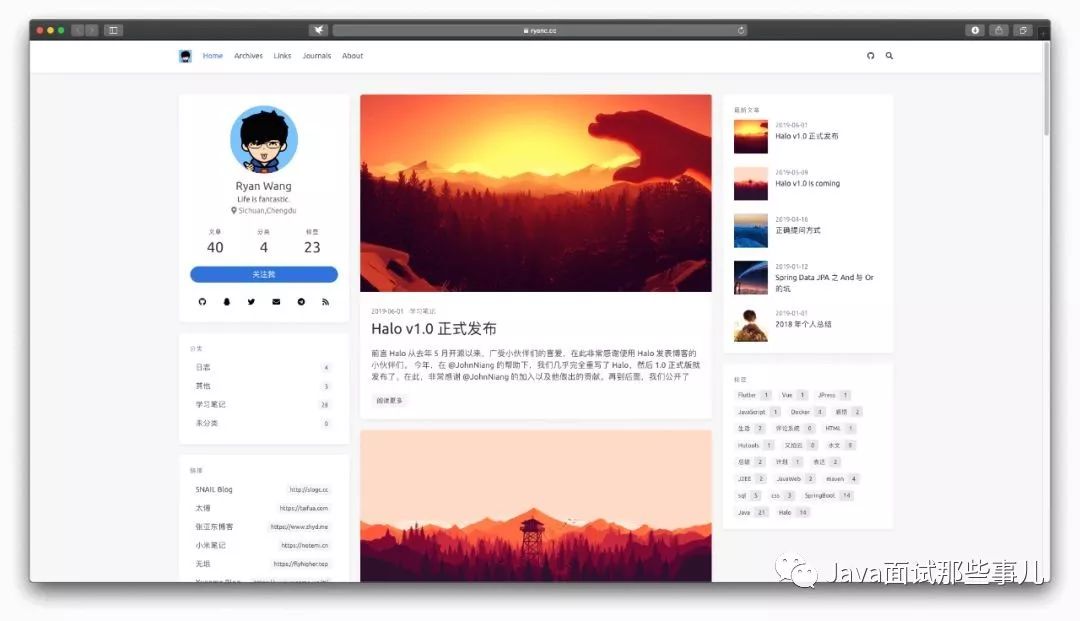Open the email envelope icon in profile card

point(276,302)
